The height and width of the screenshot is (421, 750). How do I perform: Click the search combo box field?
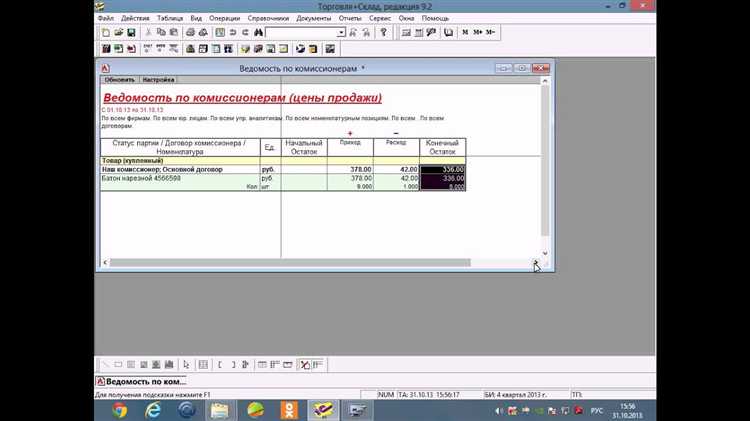point(301,33)
